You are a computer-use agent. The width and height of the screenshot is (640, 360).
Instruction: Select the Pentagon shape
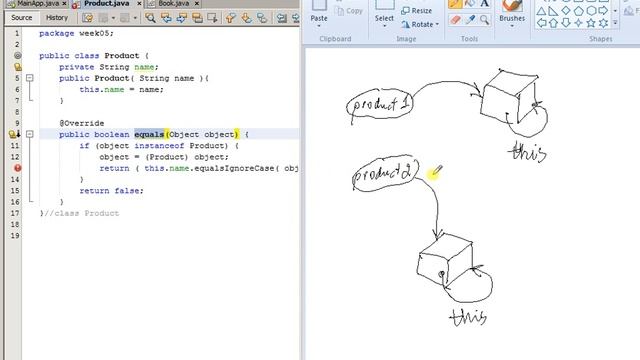(x=578, y=11)
